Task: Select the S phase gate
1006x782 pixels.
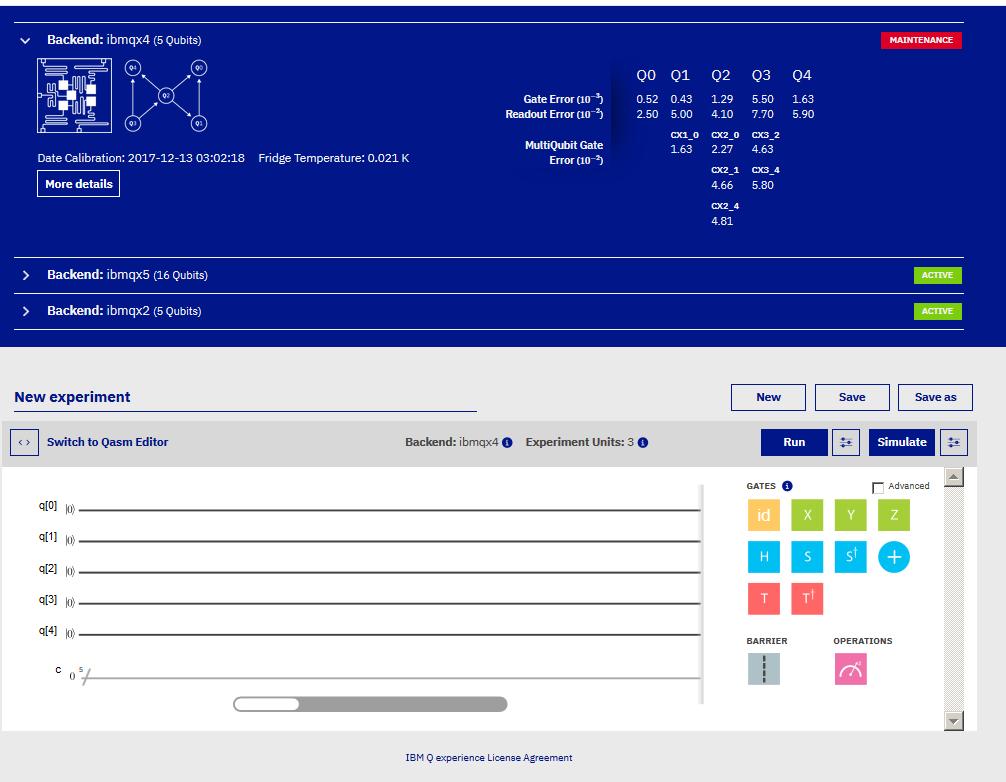Action: click(x=807, y=557)
